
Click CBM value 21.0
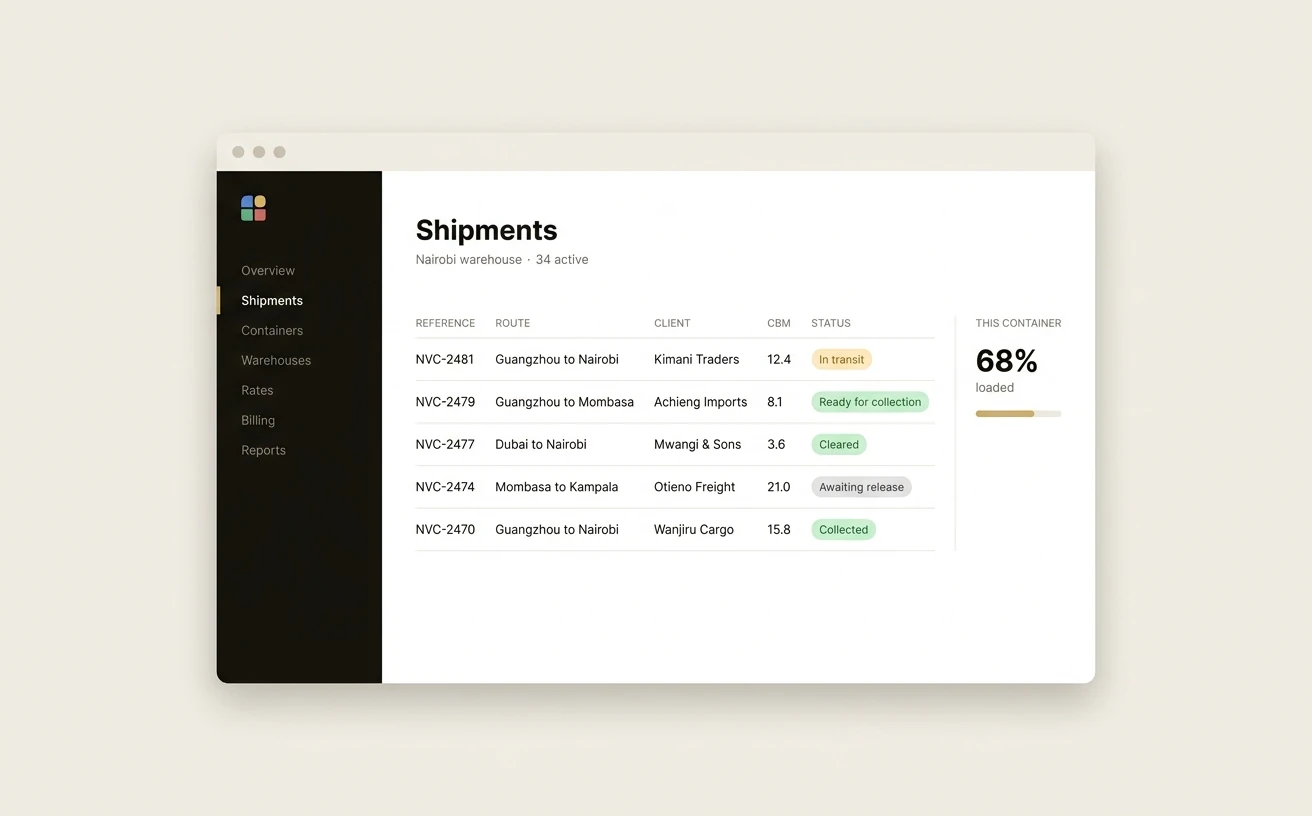tap(779, 487)
